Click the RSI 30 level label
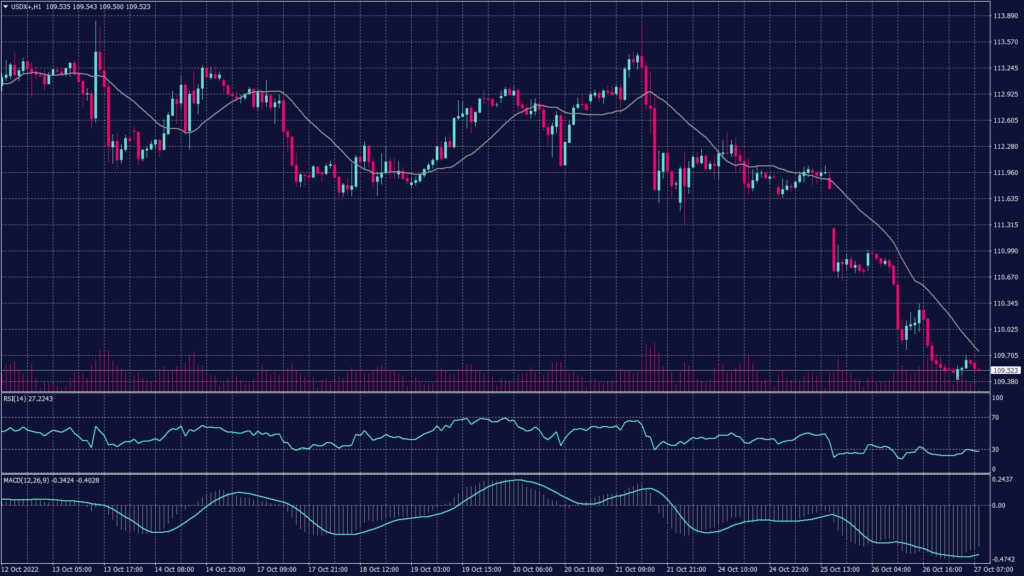Viewport: 1024px width, 576px height. (994, 449)
